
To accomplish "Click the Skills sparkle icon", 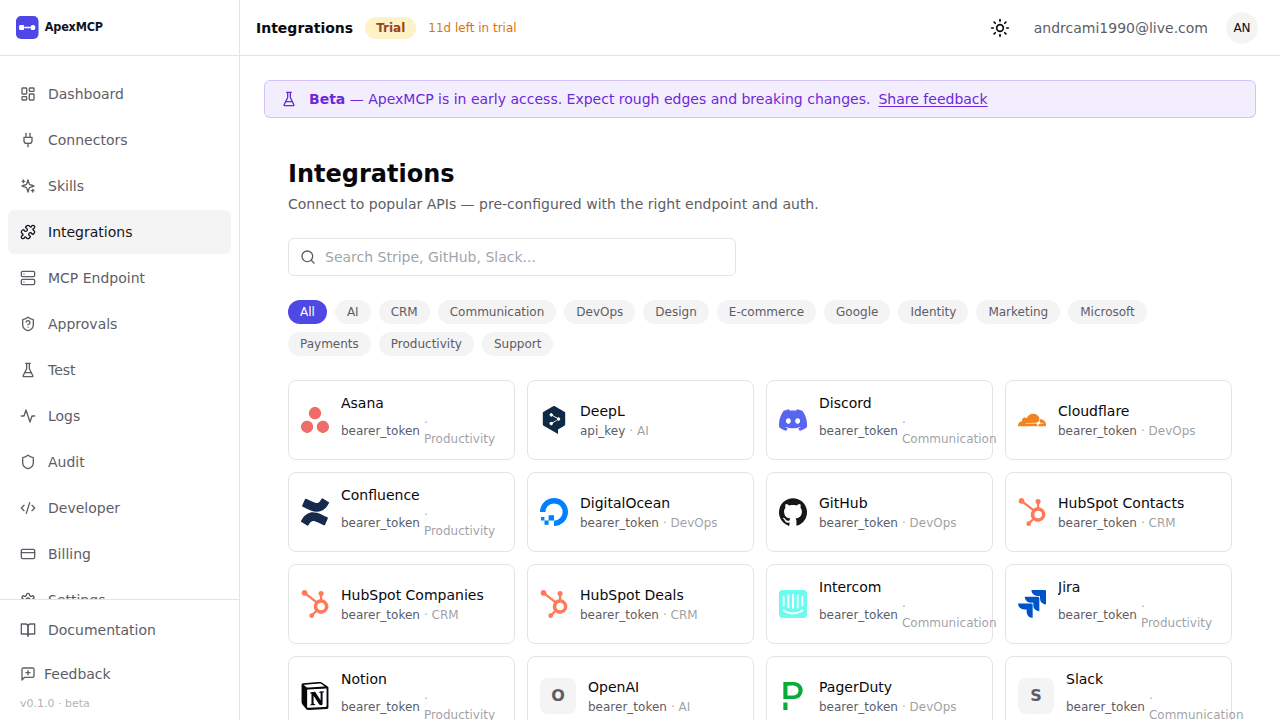I will pyautogui.click(x=28, y=186).
